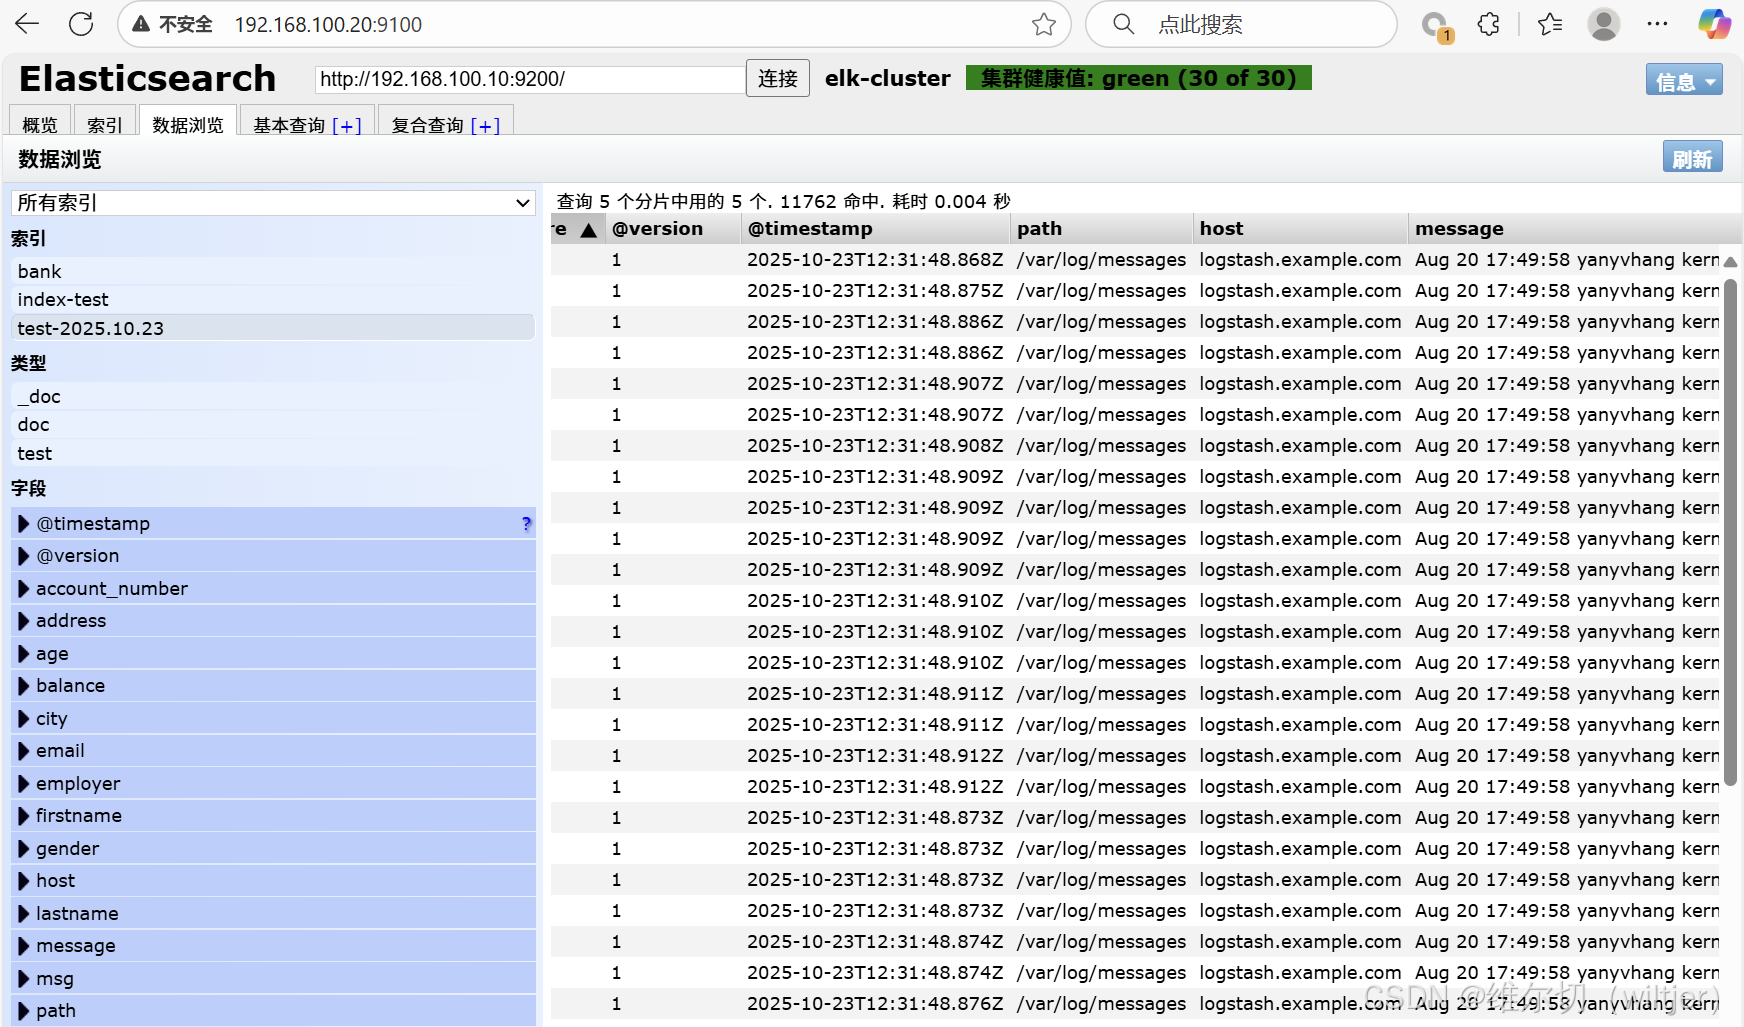
Task: Open row with timestamp 2025-10-23T12:31:48.868Z
Action: coord(1135,260)
